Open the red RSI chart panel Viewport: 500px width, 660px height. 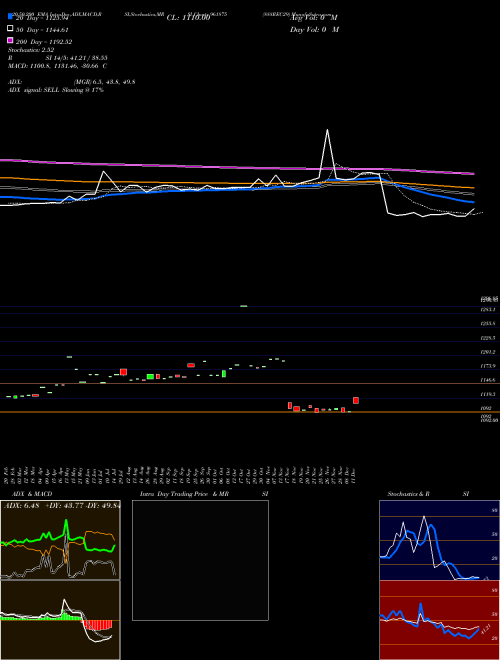point(439,620)
